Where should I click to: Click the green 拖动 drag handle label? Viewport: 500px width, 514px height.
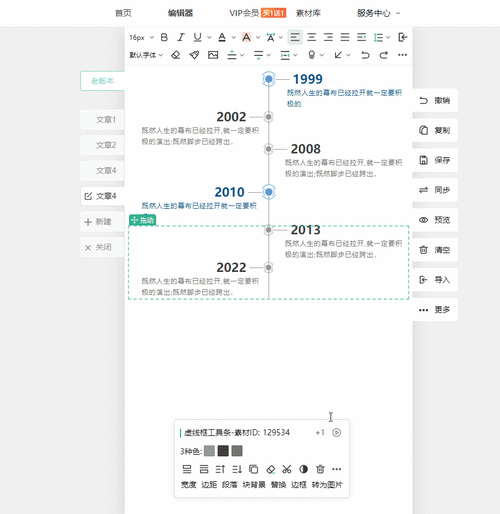click(x=143, y=220)
